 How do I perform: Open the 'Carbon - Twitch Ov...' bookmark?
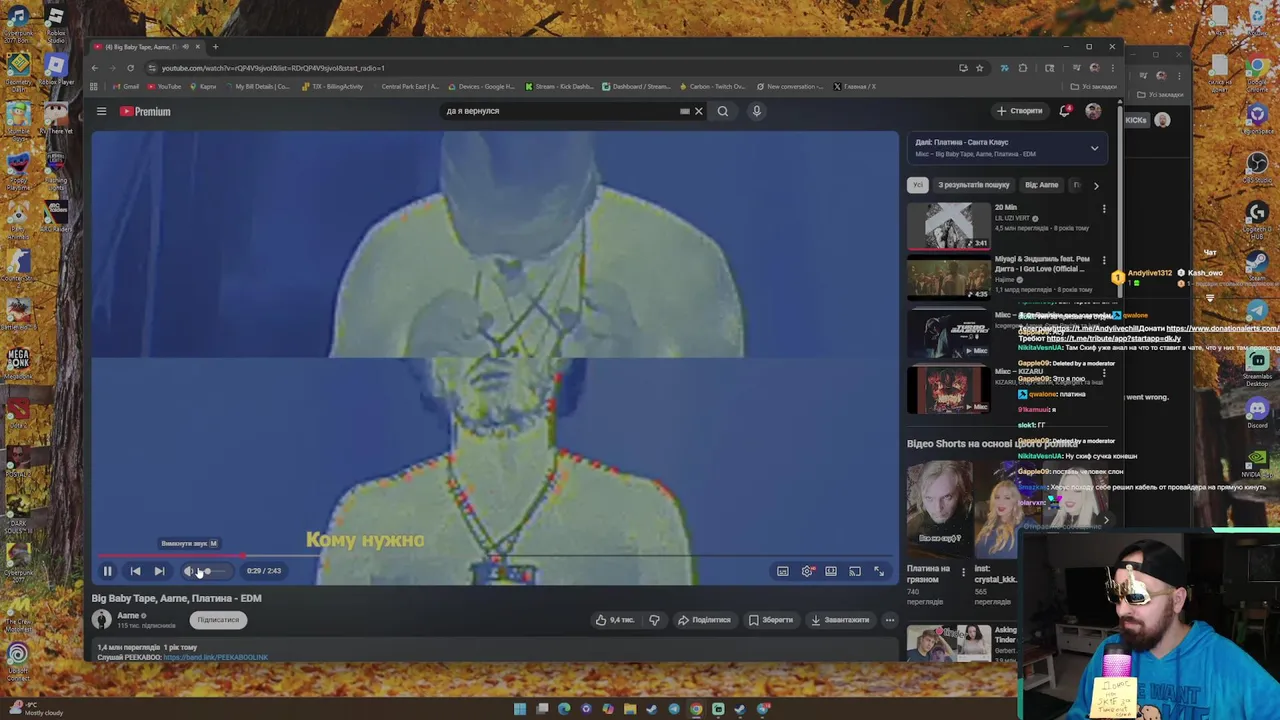click(x=712, y=87)
